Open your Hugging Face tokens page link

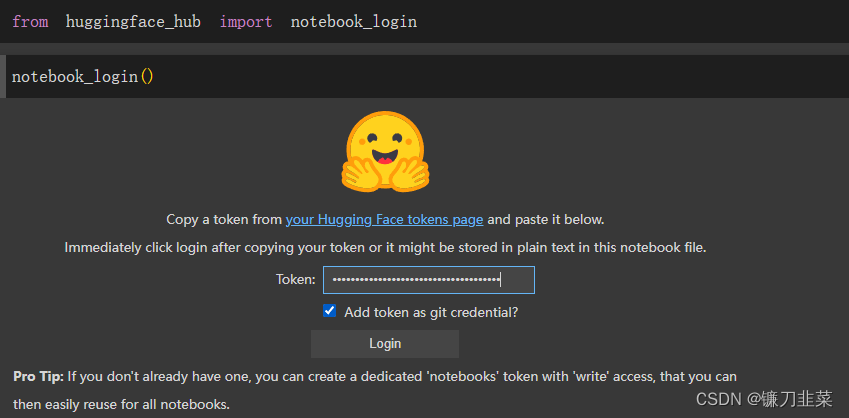[x=384, y=220]
